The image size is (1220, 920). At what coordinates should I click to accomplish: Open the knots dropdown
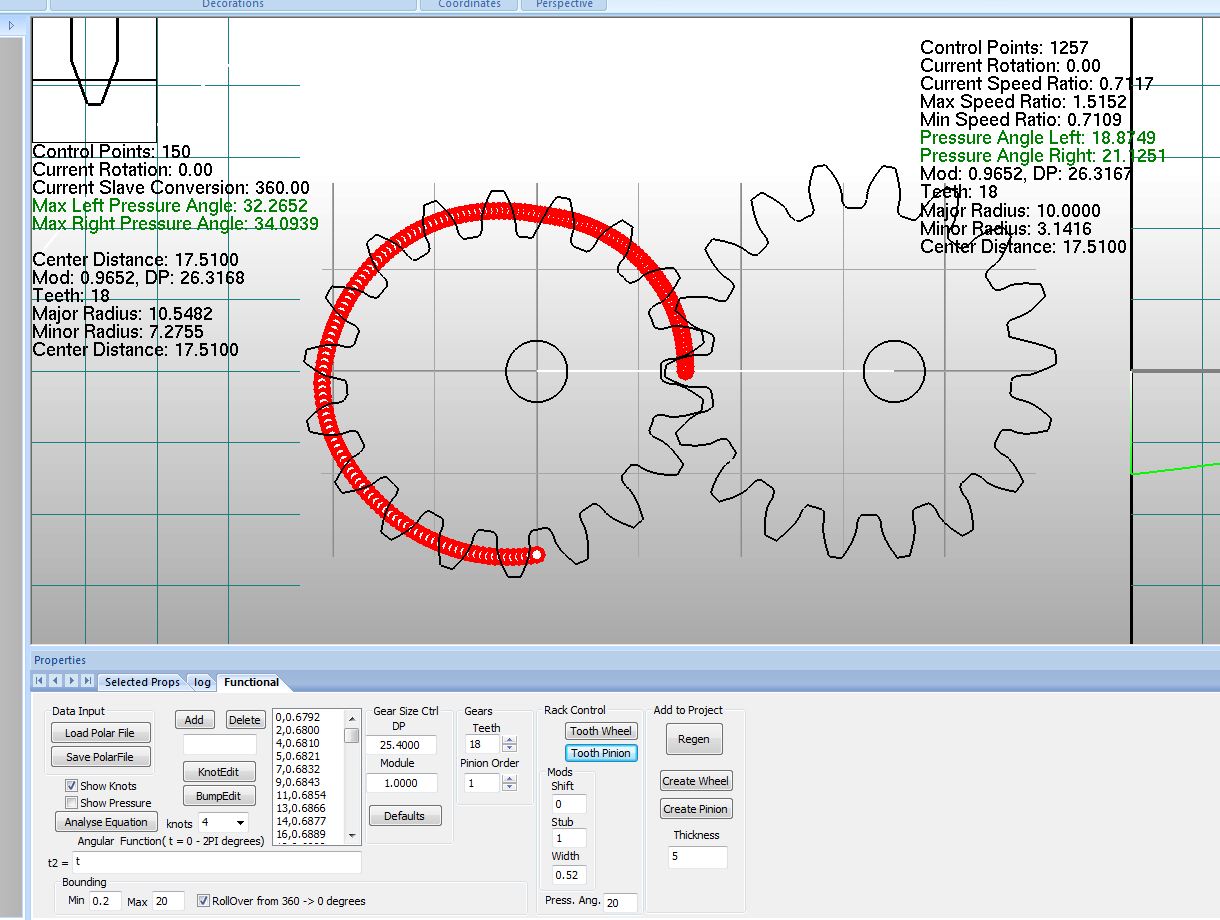pos(240,823)
